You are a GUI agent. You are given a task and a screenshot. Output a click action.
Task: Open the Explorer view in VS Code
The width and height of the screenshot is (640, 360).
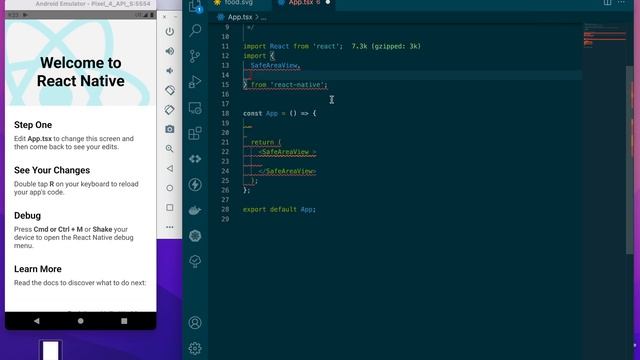coord(195,6)
